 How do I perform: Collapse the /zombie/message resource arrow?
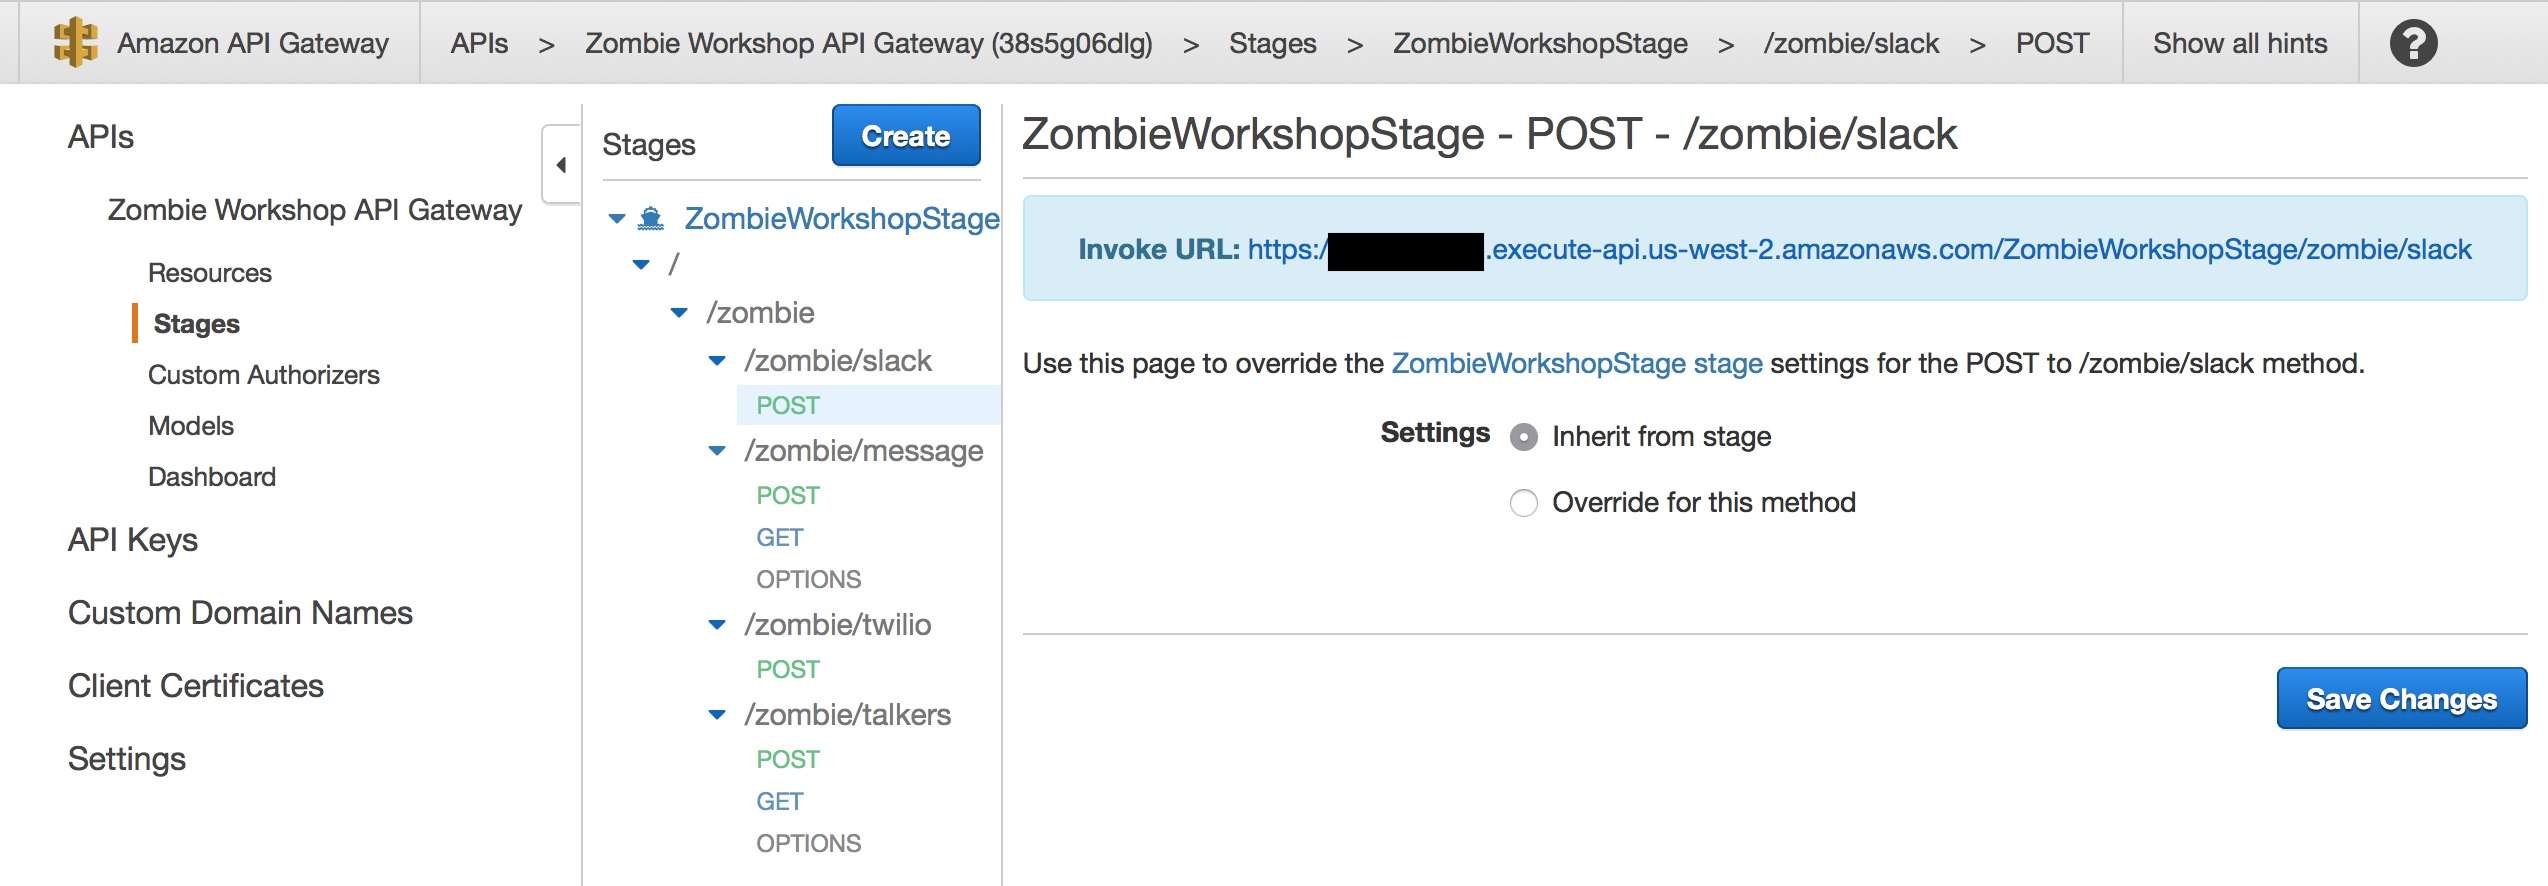717,451
